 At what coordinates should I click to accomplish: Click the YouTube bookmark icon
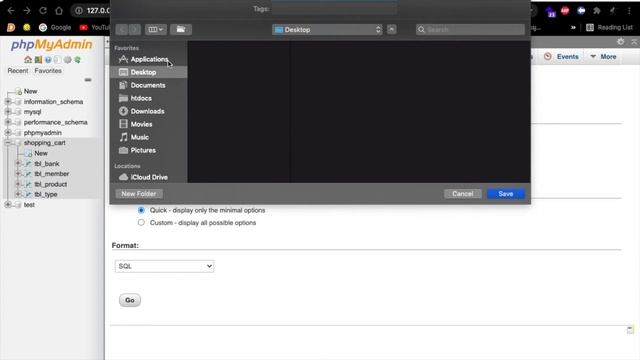point(84,27)
